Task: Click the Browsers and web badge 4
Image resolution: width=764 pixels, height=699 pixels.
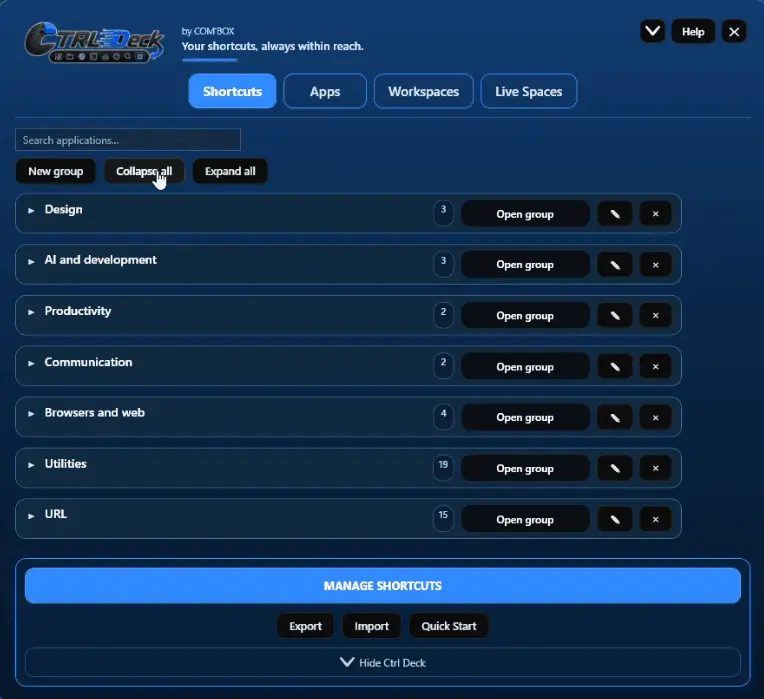Action: coord(443,416)
